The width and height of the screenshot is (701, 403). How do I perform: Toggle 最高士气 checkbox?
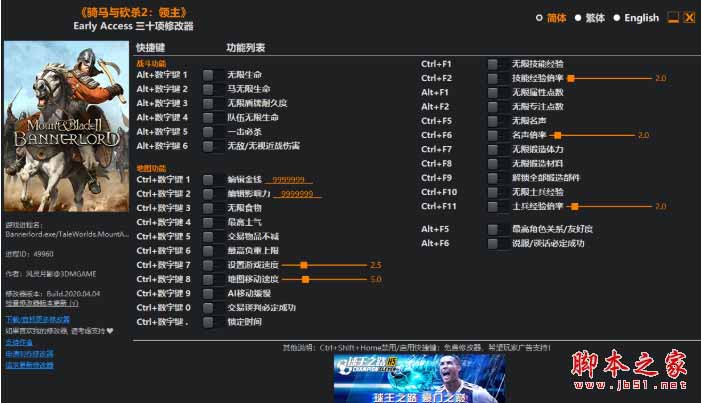coord(208,222)
